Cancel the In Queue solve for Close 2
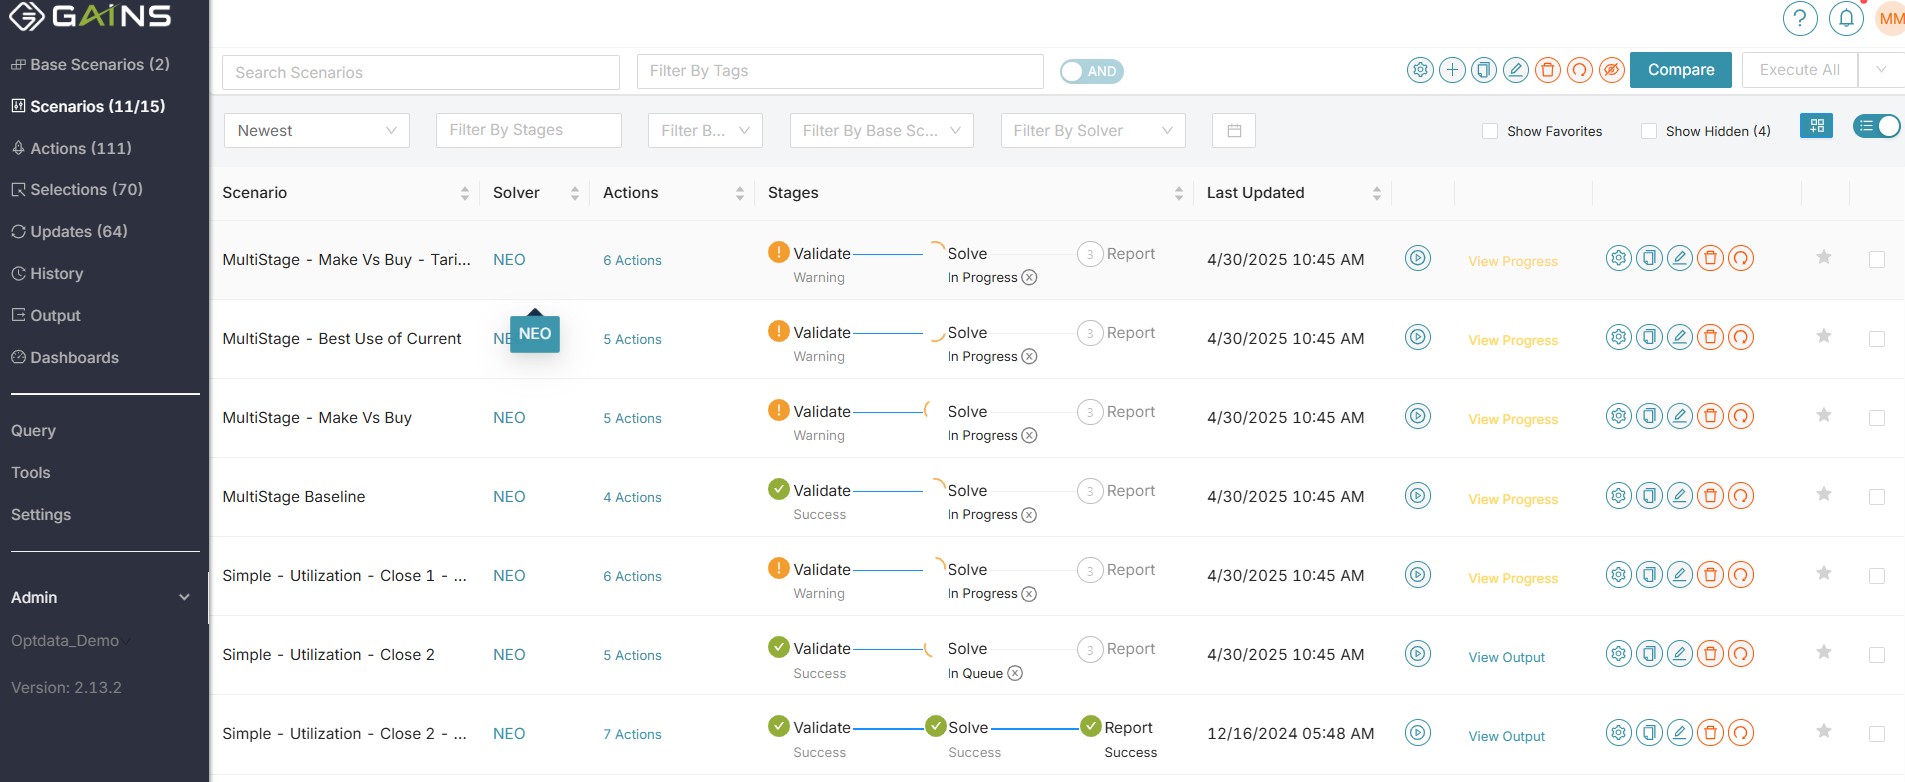1905x782 pixels. (1015, 674)
